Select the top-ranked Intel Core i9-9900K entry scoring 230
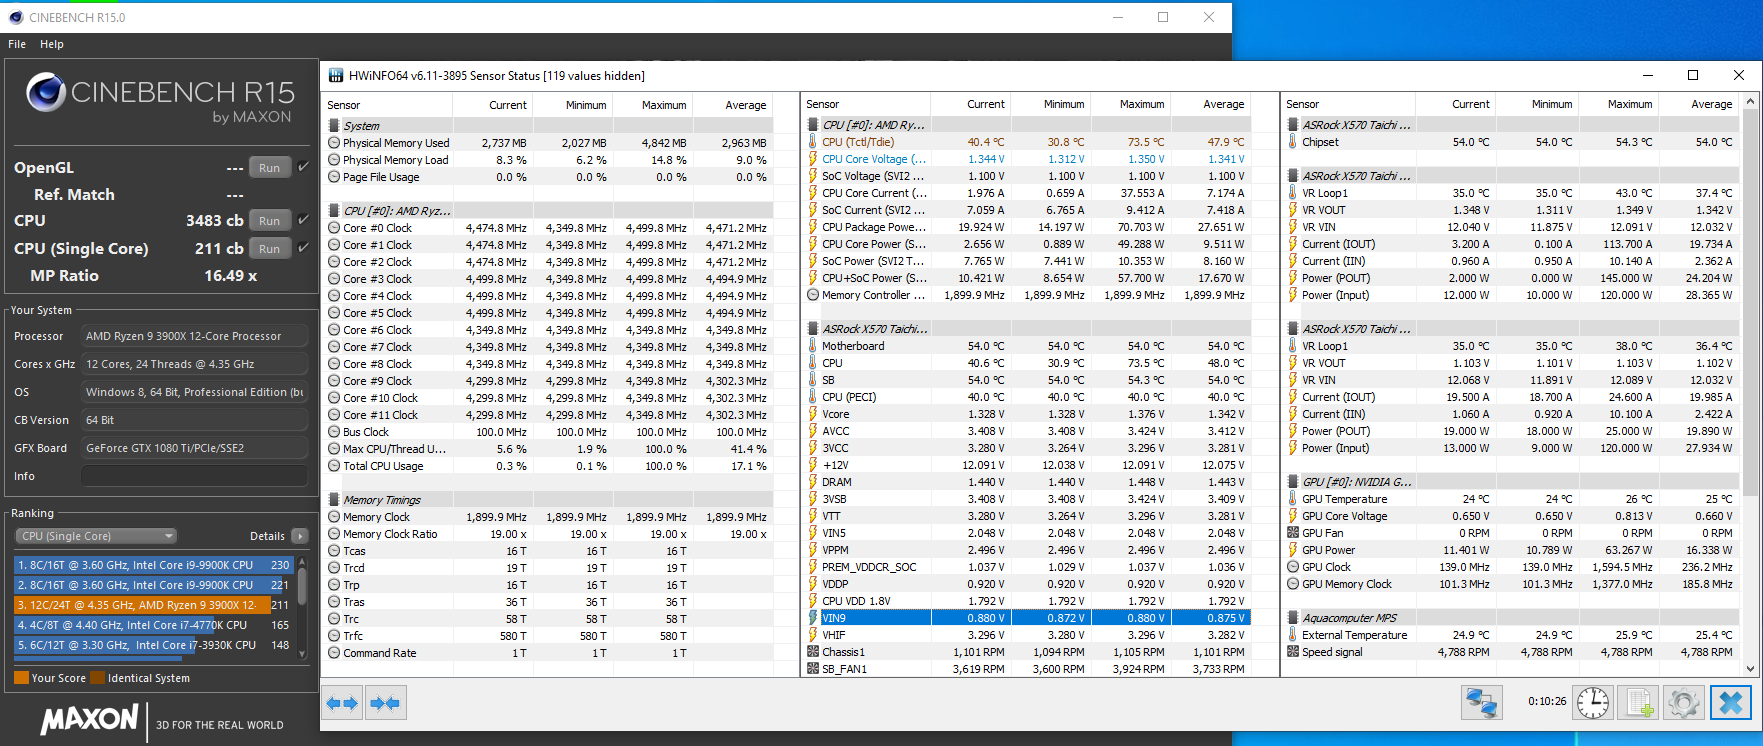 tap(153, 565)
